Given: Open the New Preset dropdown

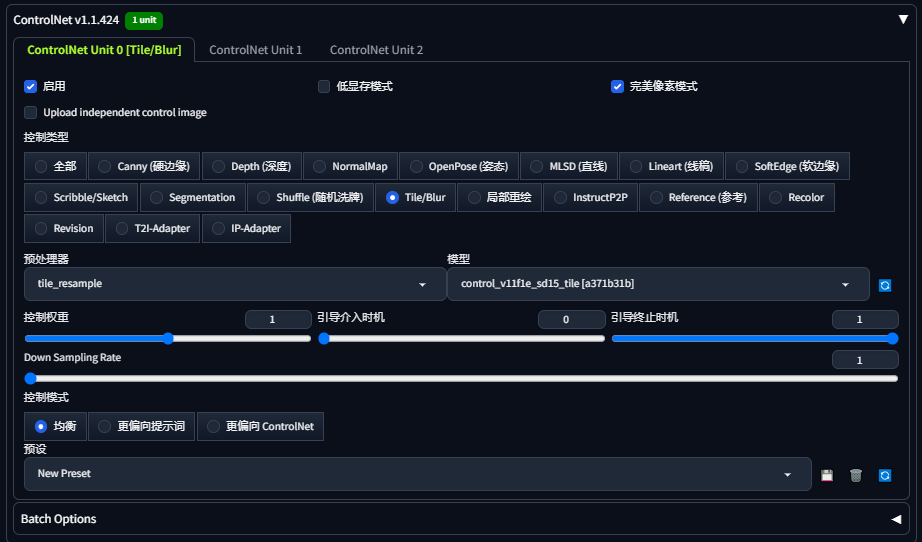Looking at the screenshot, I should (417, 474).
